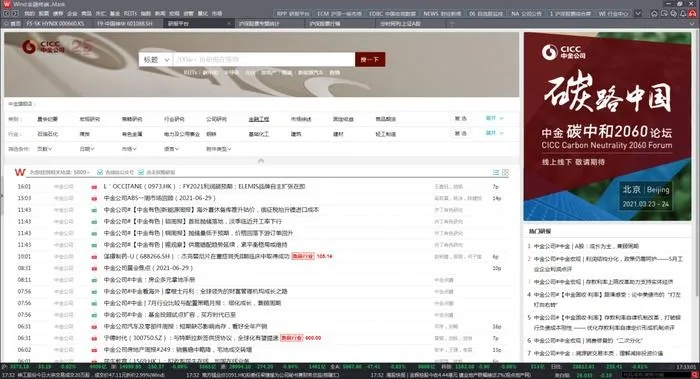Open the 语言 filter dropdown
The height and width of the screenshot is (379, 700).
171,149
